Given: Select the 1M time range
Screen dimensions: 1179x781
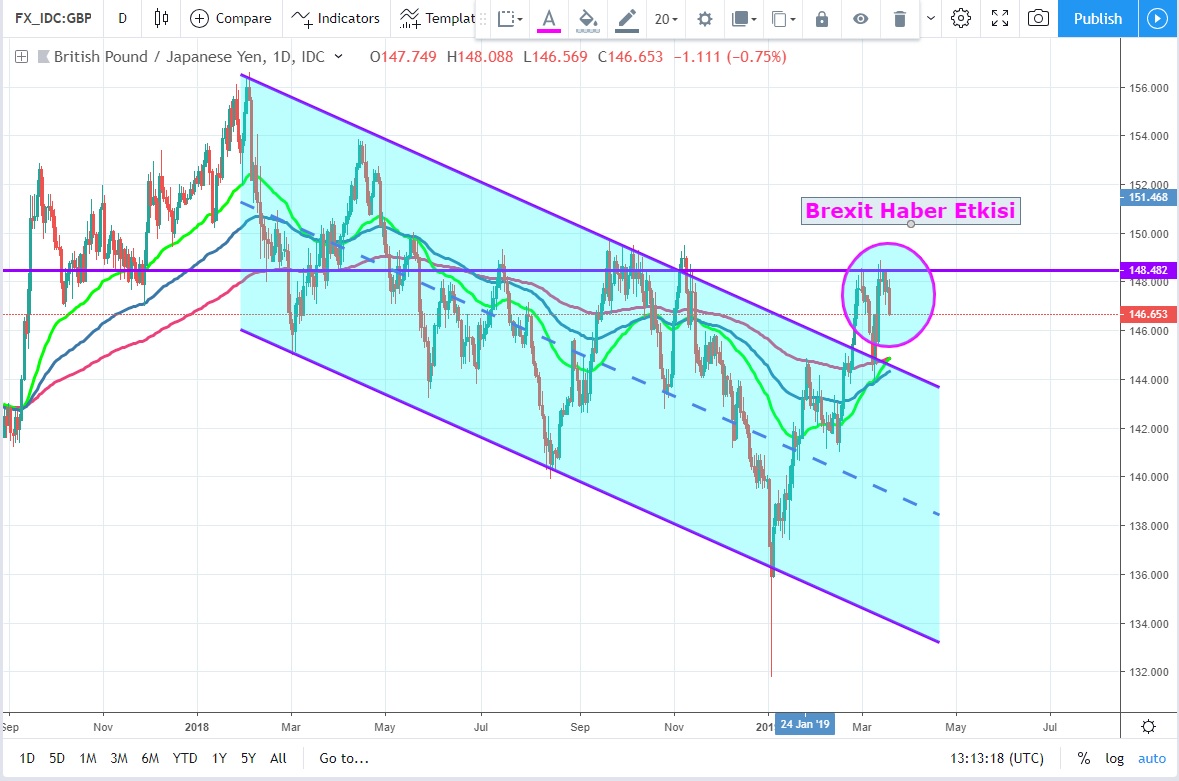Looking at the screenshot, I should point(88,758).
